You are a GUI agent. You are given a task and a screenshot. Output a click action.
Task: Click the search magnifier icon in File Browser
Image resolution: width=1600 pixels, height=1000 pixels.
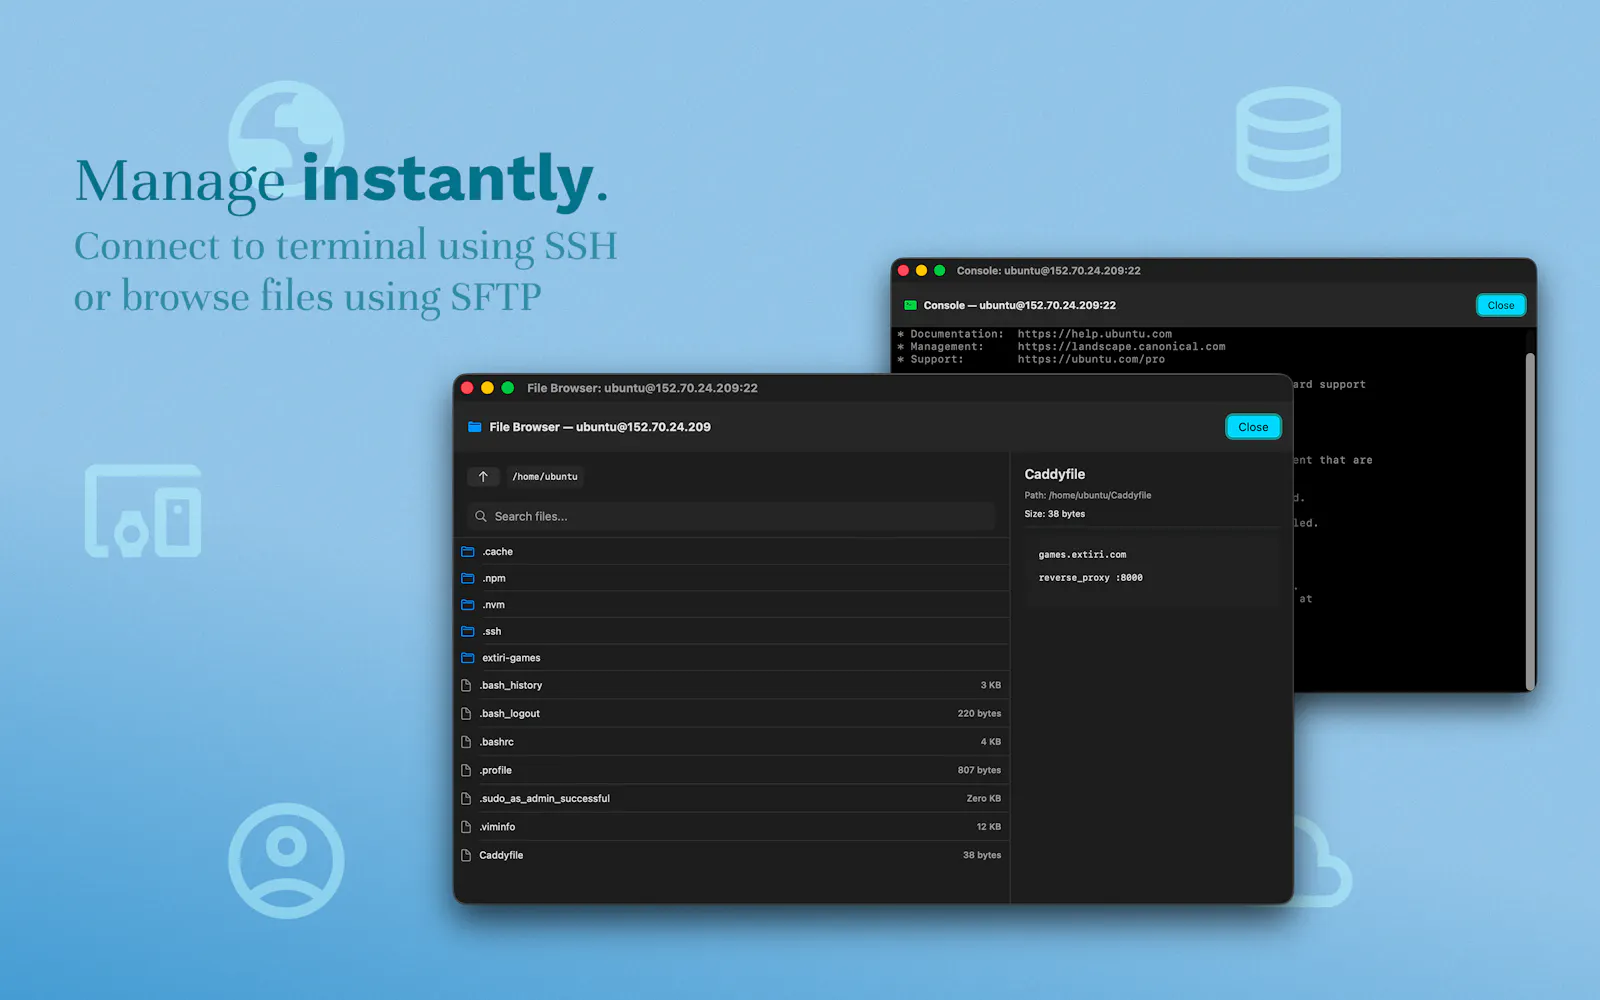click(x=481, y=516)
